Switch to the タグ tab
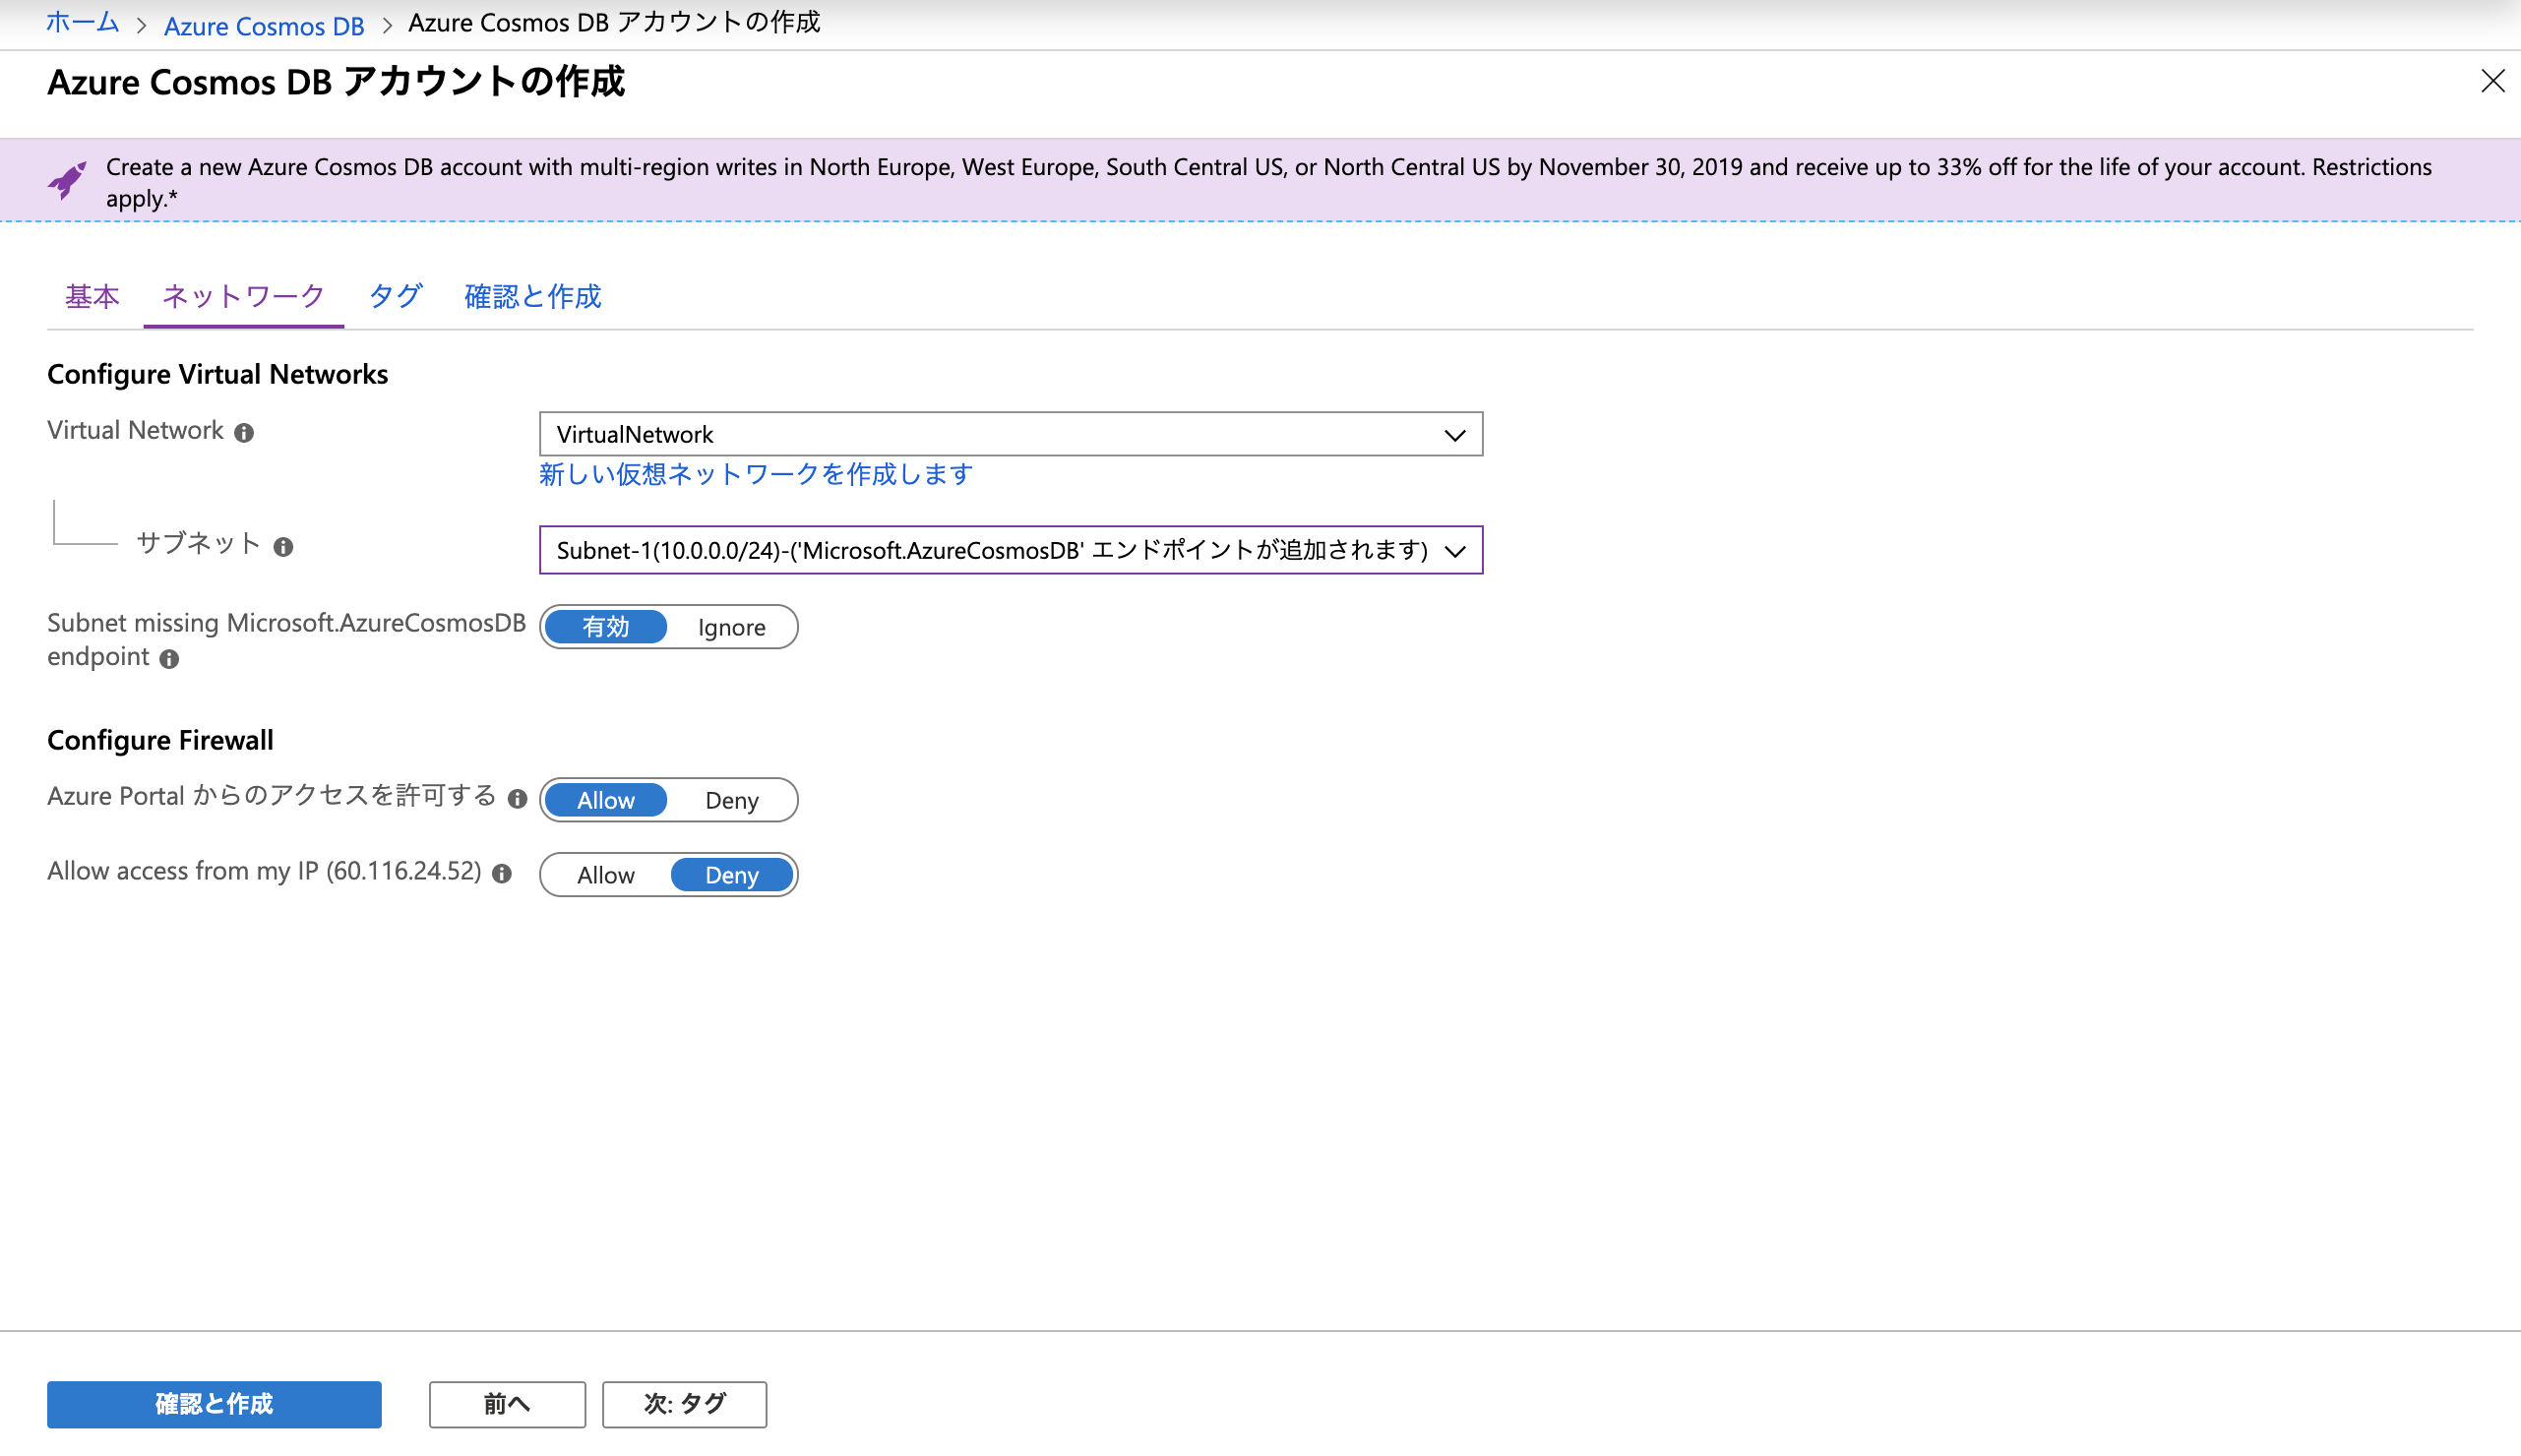 (x=396, y=296)
